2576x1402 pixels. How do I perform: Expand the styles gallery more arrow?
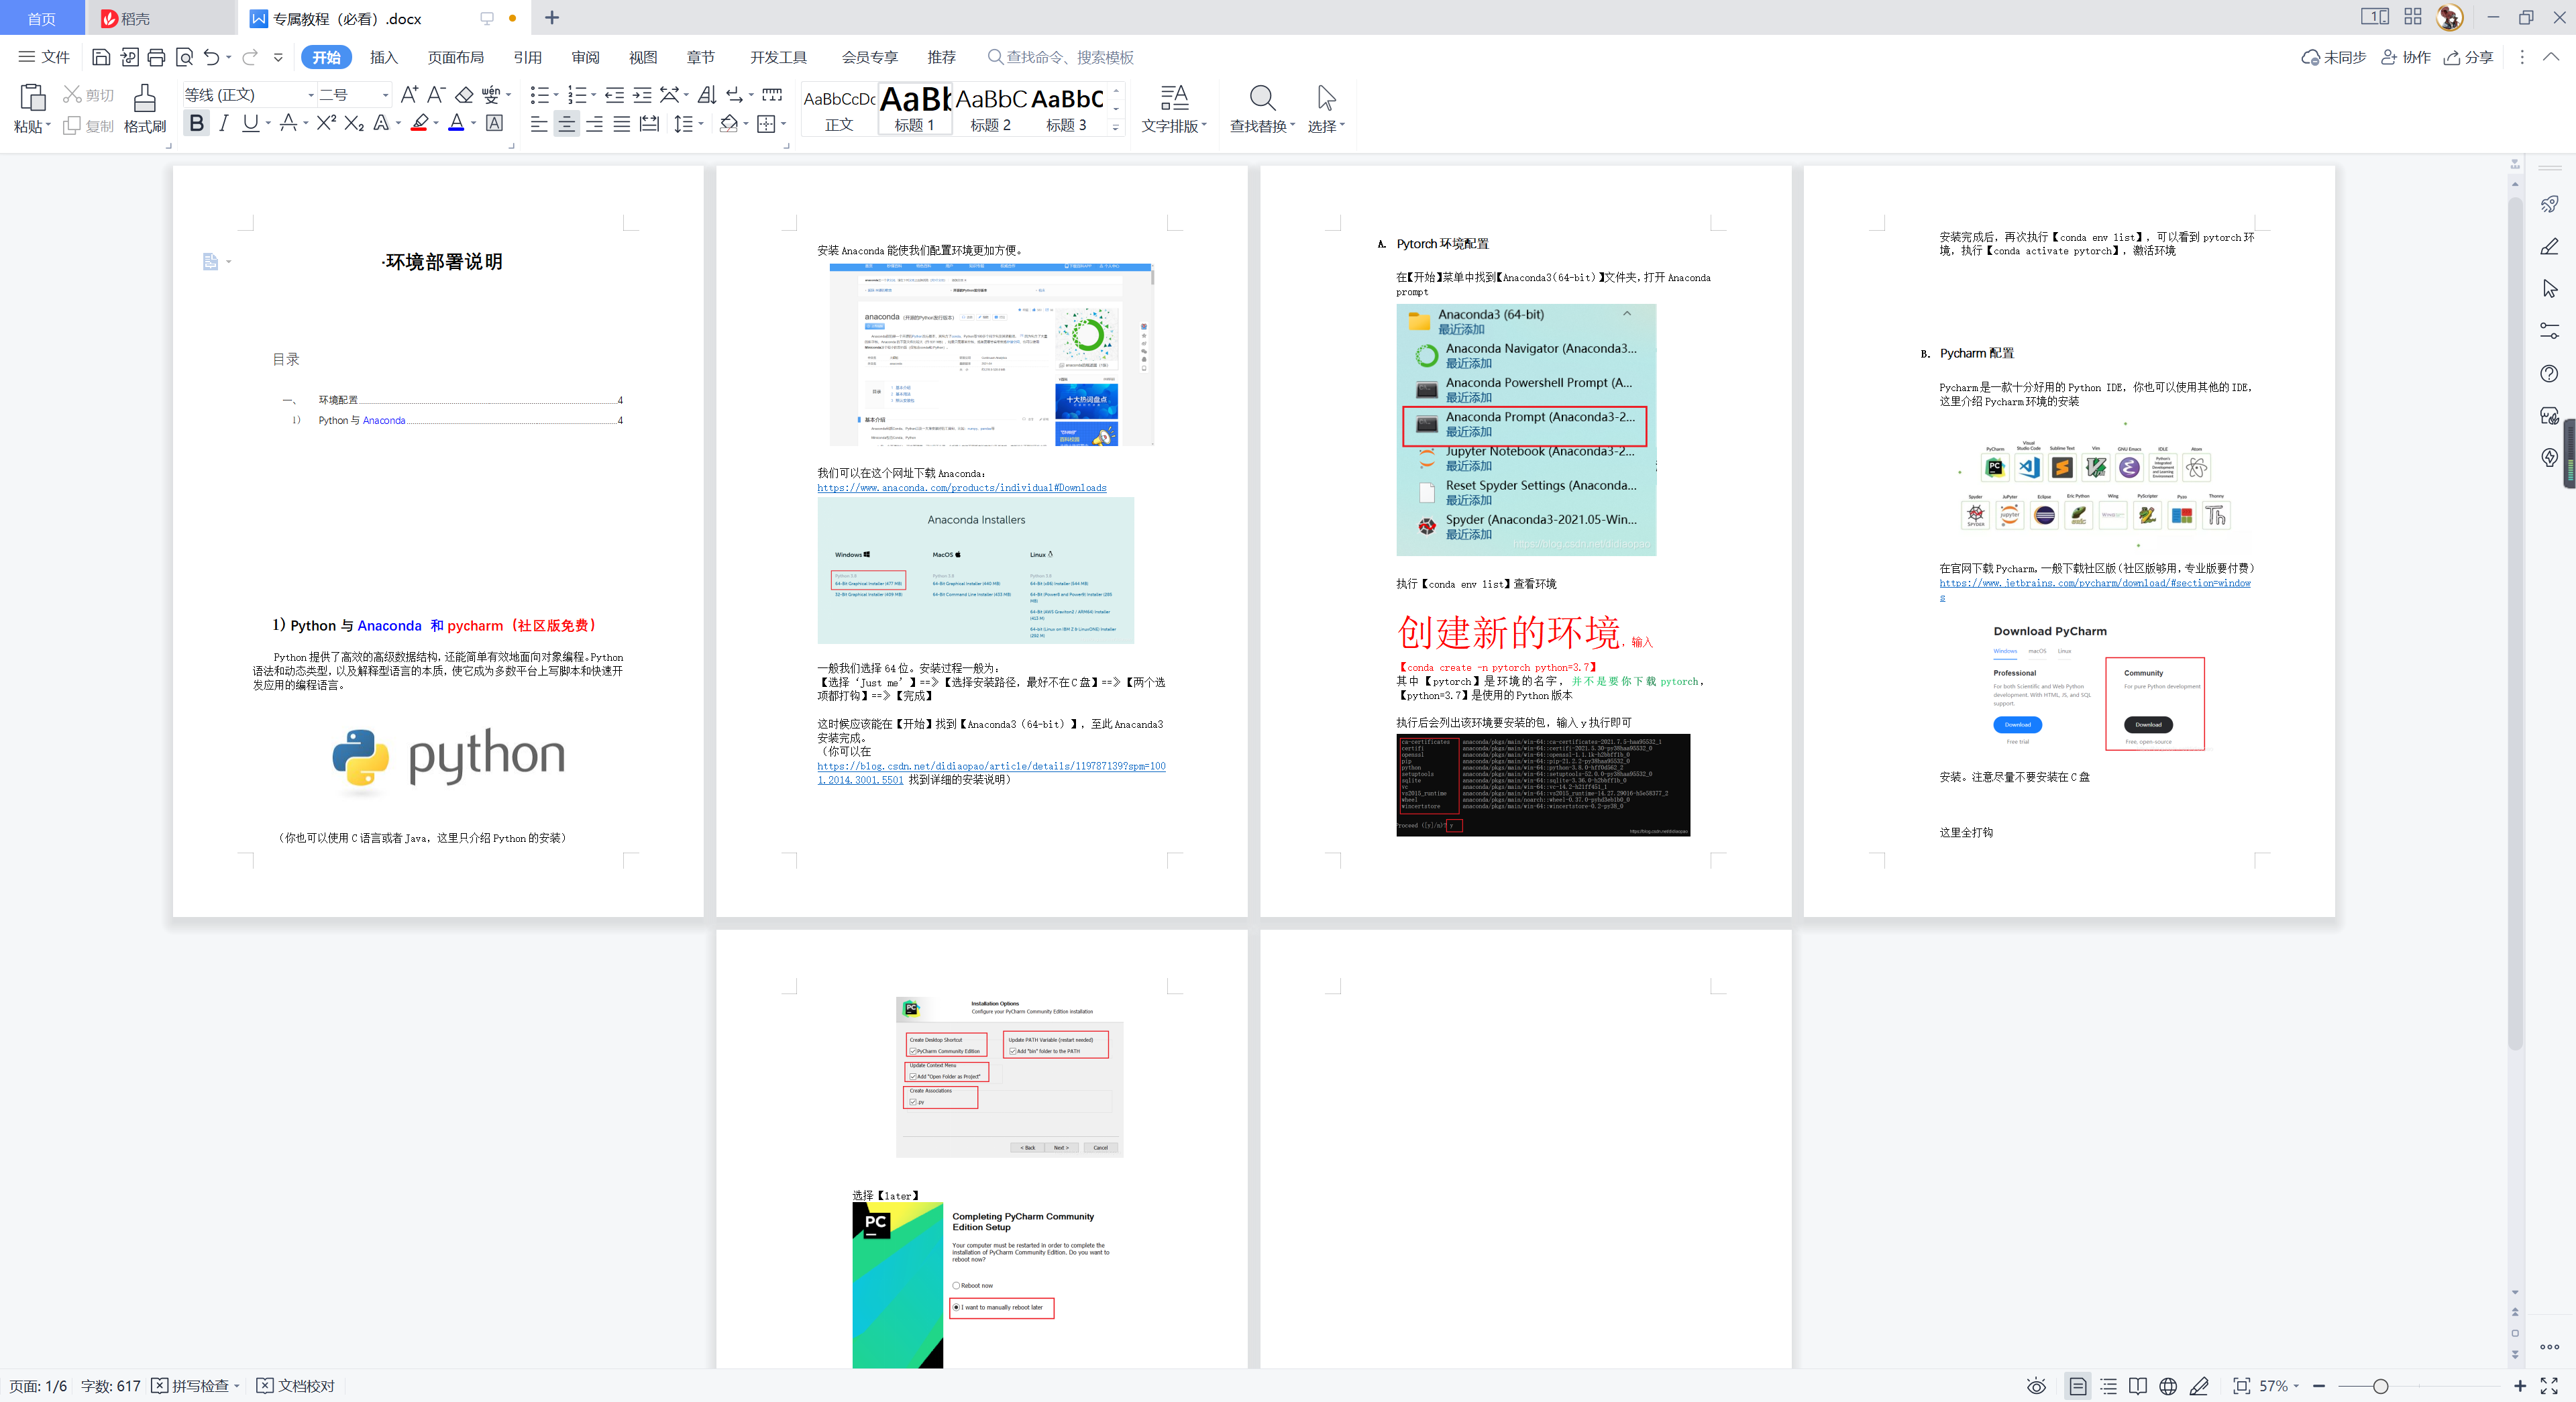(1116, 127)
